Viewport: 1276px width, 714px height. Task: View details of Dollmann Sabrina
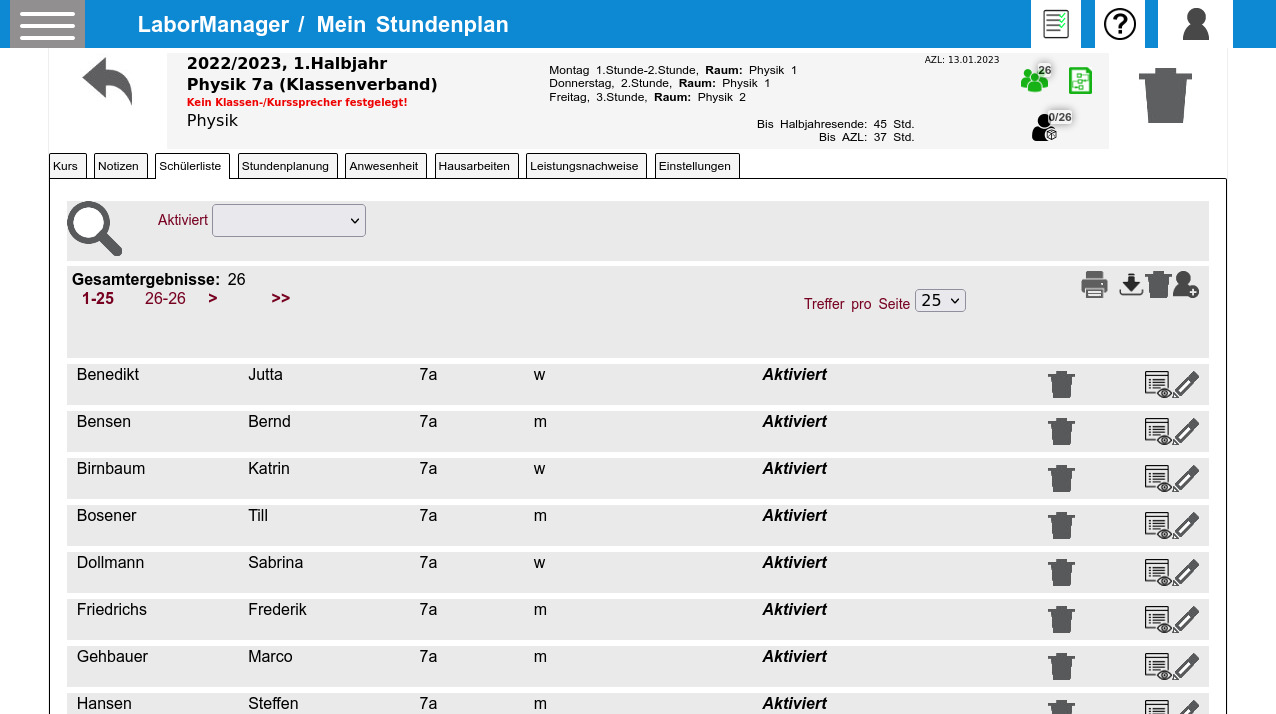(x=1158, y=573)
